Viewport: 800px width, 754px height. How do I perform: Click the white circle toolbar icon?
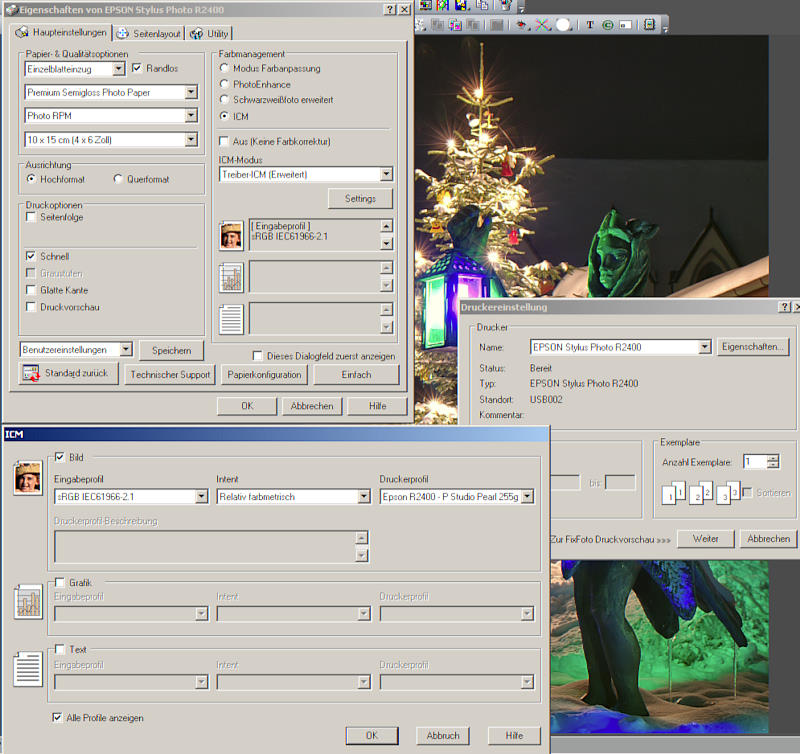pos(563,24)
